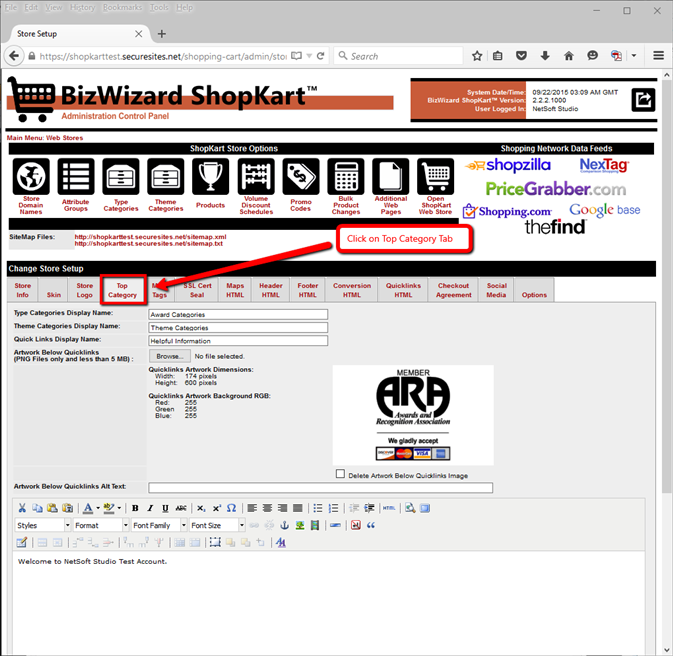The width and height of the screenshot is (673, 656).
Task: Click Quick Links Display Name field
Action: 238,340
